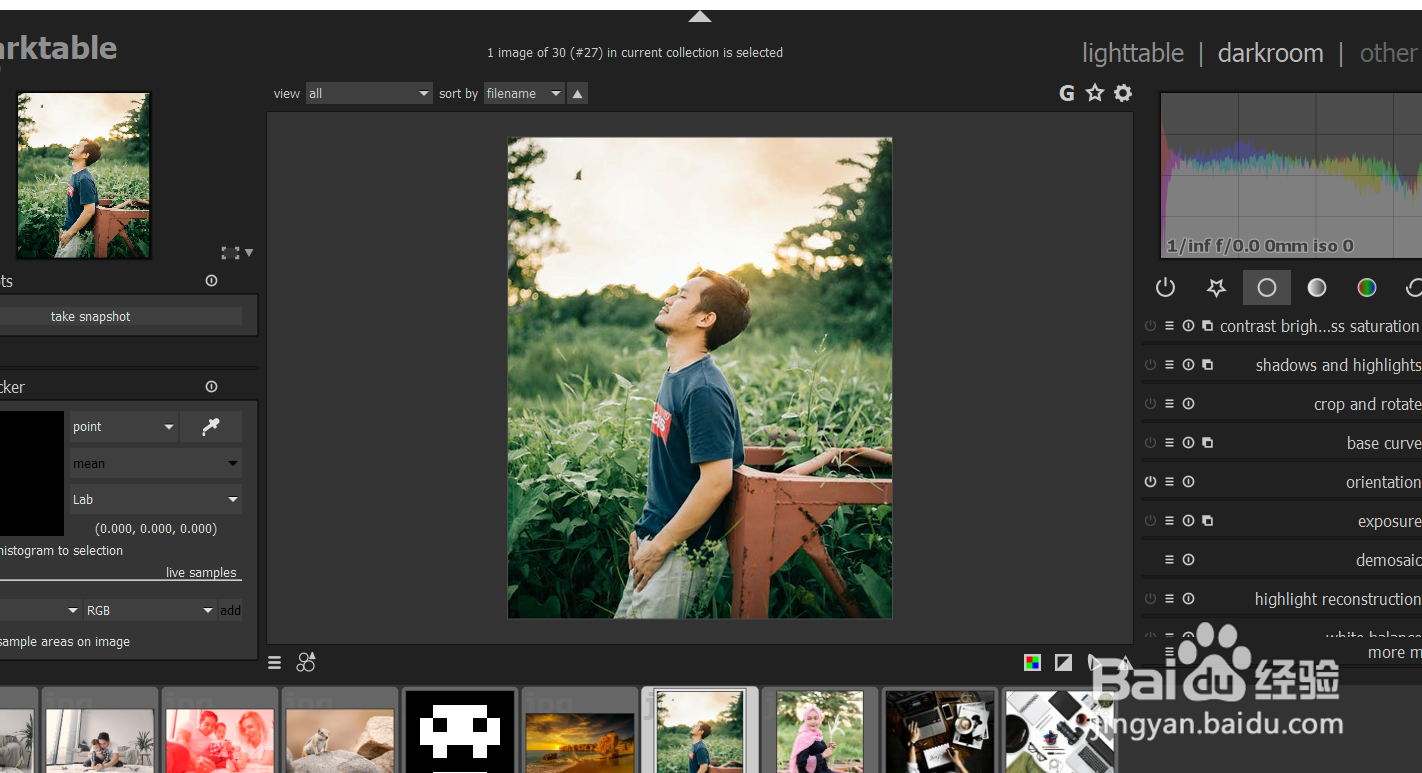
Task: Reset the snapshots panel with its circle icon
Action: (x=211, y=281)
